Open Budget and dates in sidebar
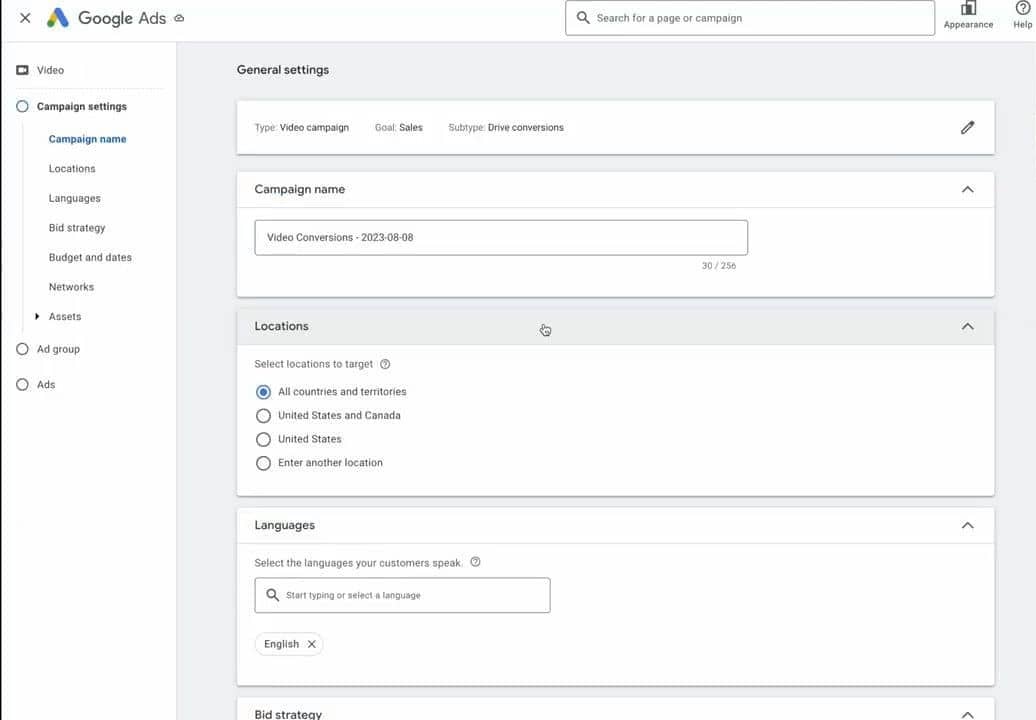Image resolution: width=1036 pixels, height=720 pixels. pyautogui.click(x=90, y=257)
